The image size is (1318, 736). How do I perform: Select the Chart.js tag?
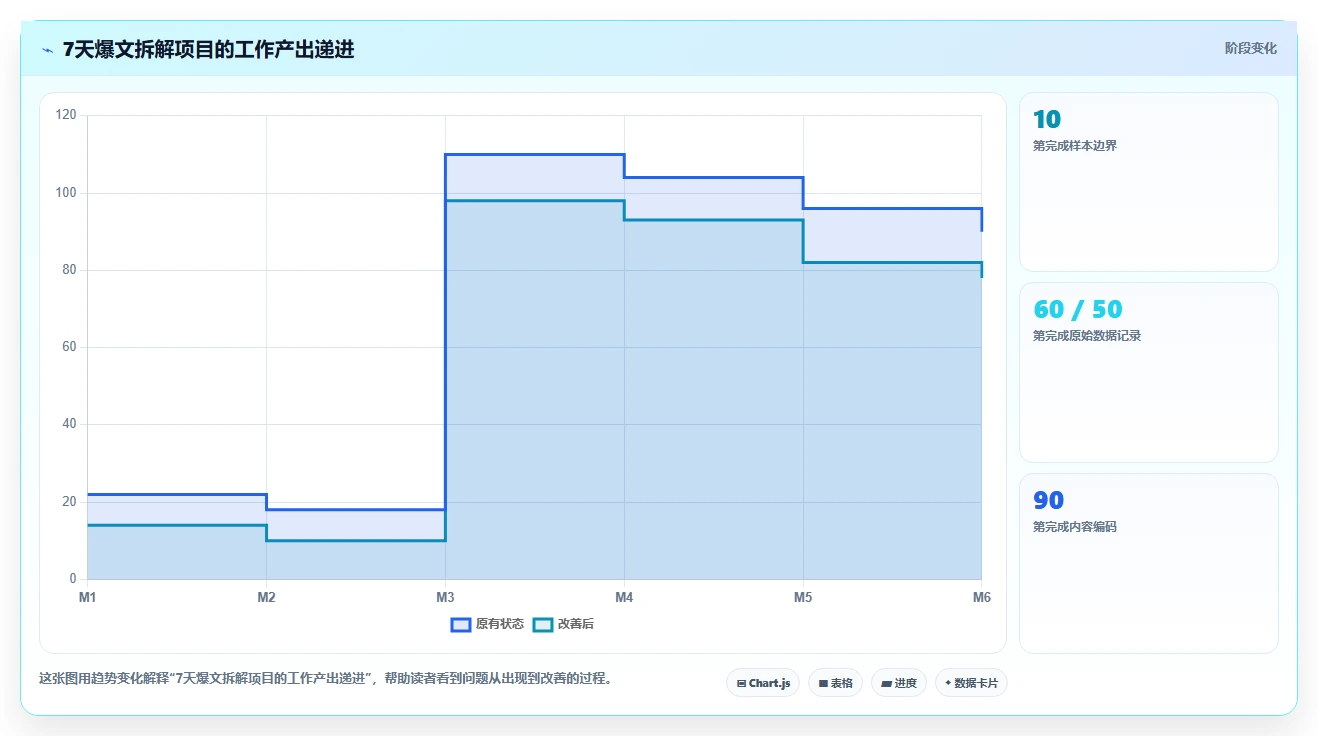[763, 683]
